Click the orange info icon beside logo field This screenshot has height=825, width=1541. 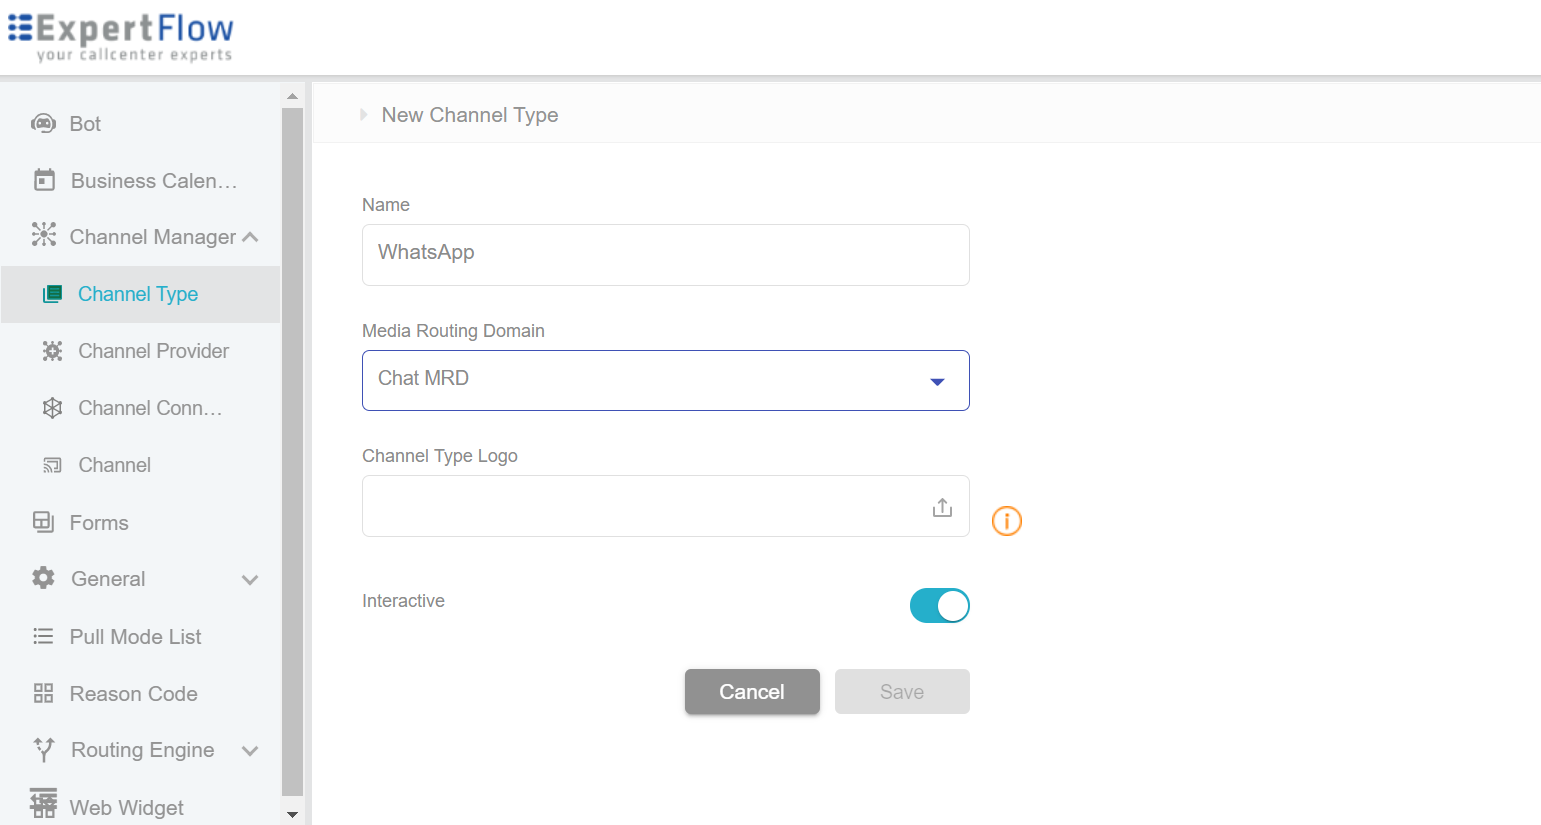pos(1006,520)
